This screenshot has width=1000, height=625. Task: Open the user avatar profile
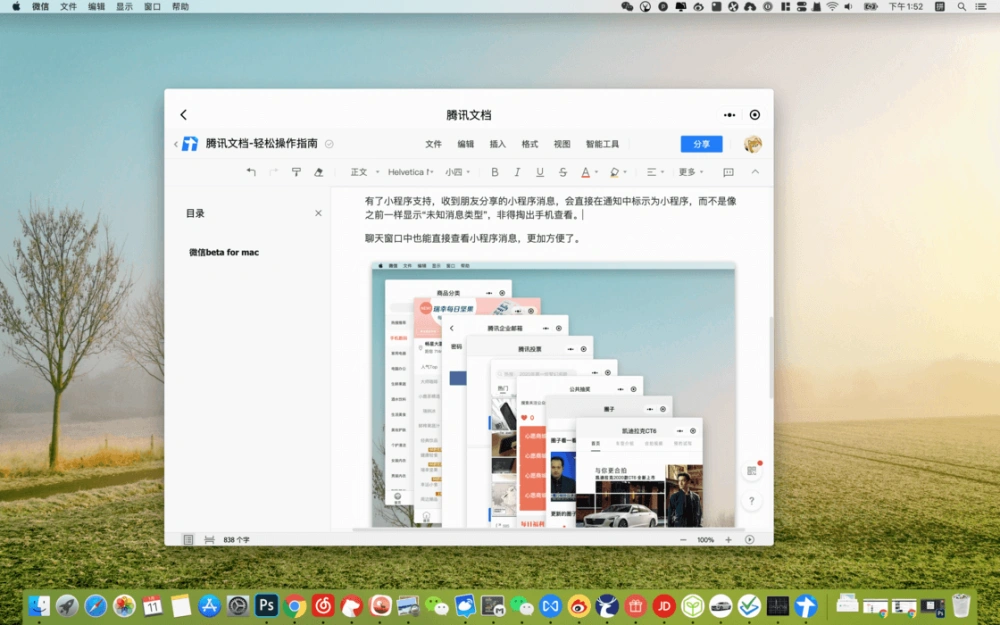click(x=753, y=144)
